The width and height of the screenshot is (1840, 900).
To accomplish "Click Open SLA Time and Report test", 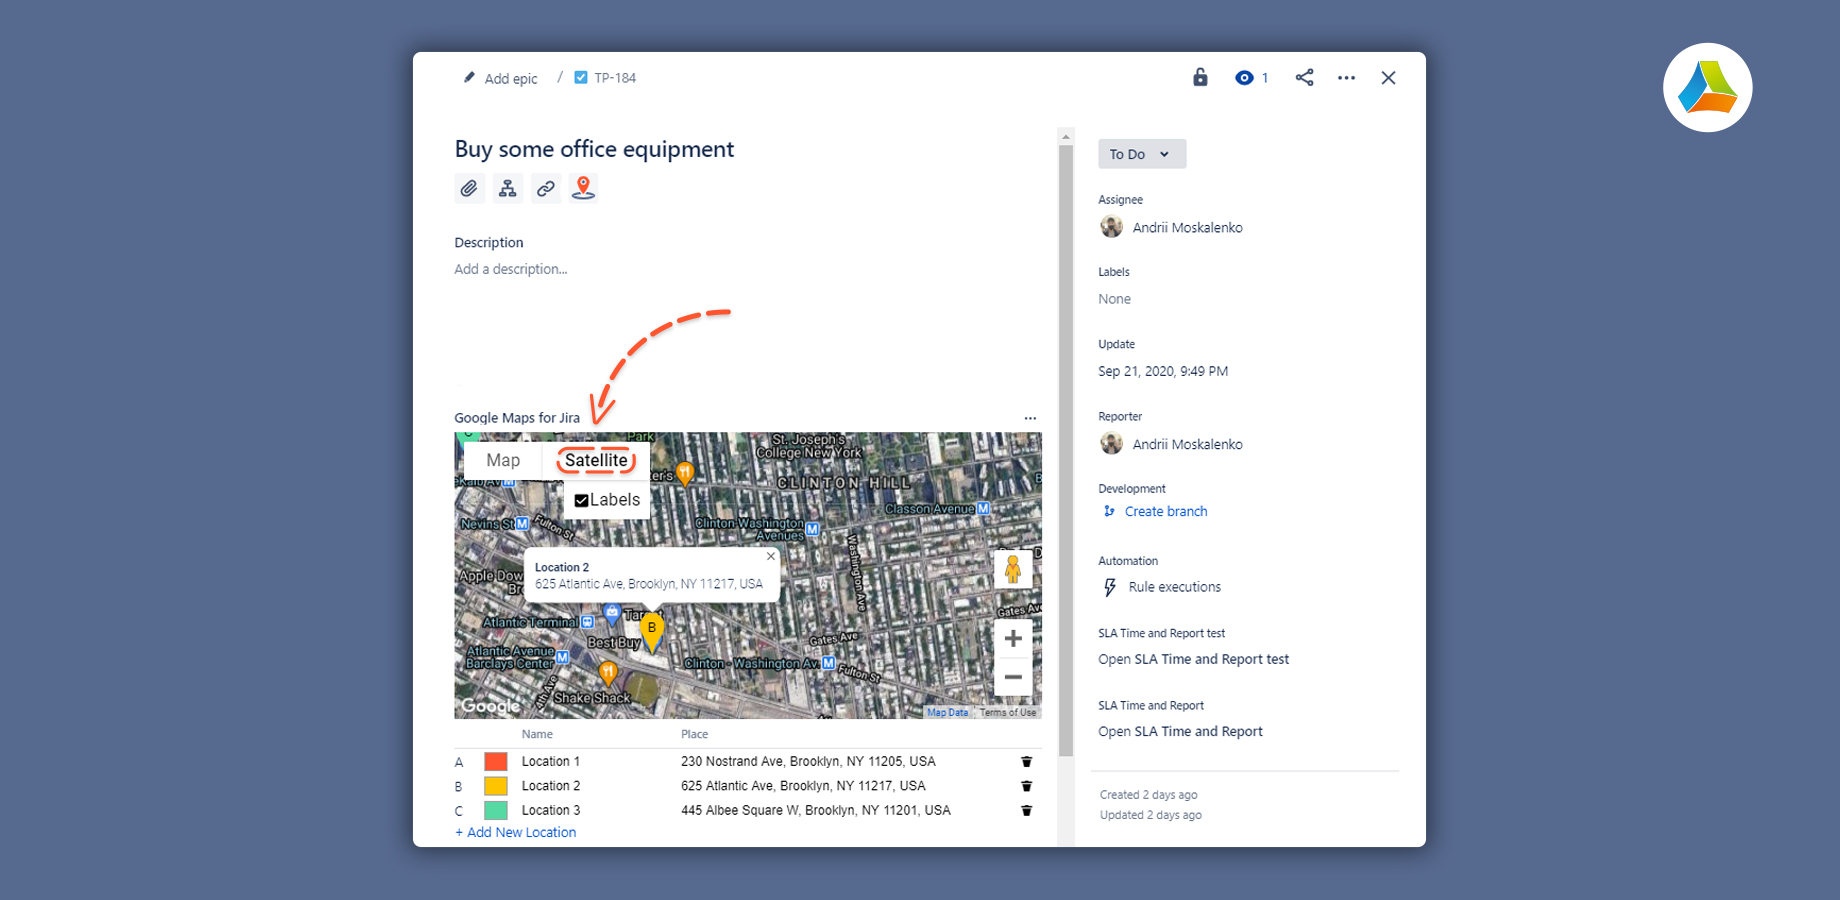I will 1194,659.
